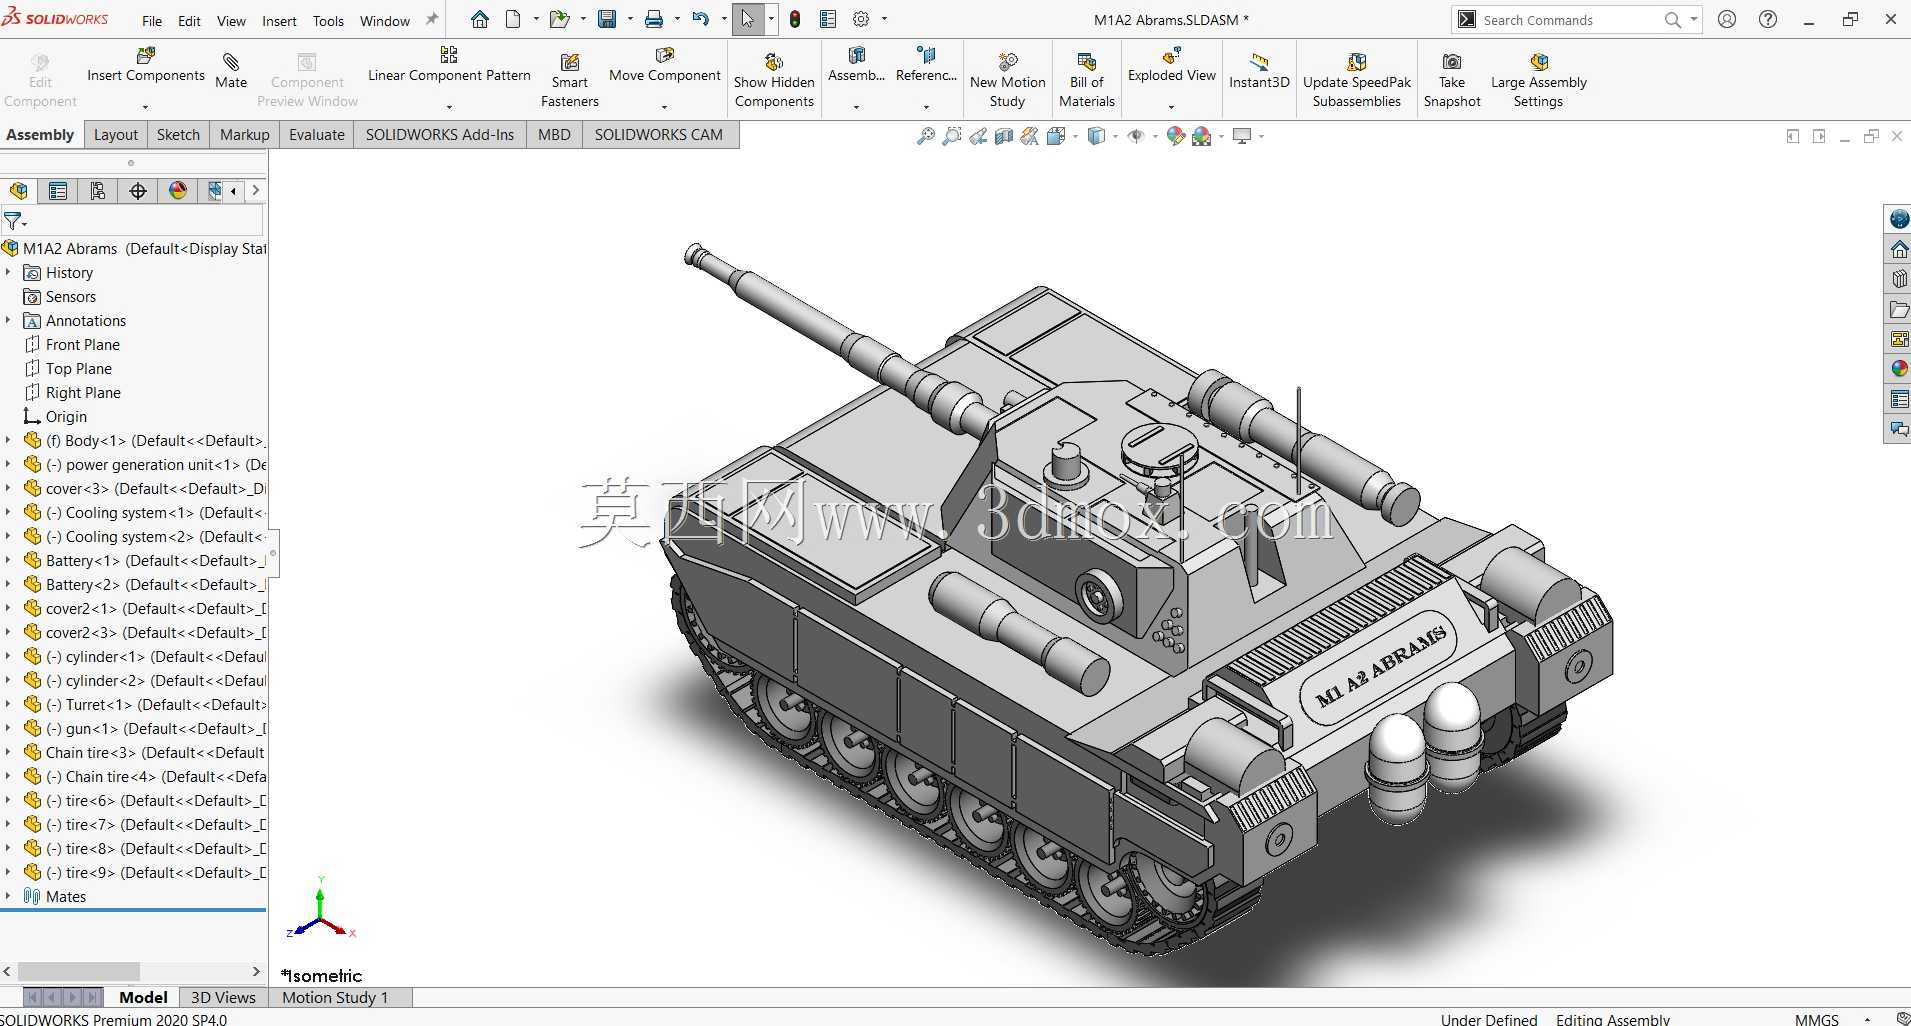Open the DimXpertManager crosshair tab
1911x1026 pixels.
coord(138,191)
